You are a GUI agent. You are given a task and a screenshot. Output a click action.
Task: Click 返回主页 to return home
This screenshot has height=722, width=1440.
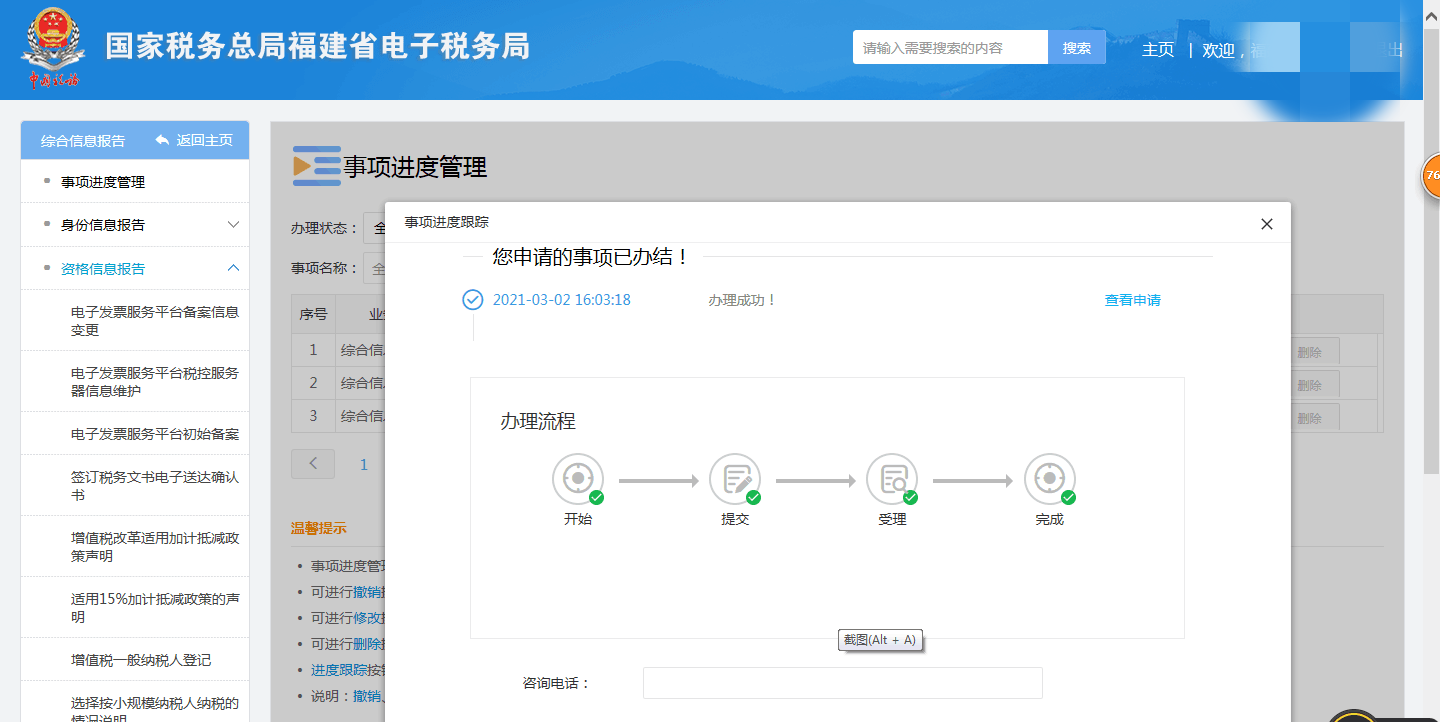pyautogui.click(x=195, y=140)
